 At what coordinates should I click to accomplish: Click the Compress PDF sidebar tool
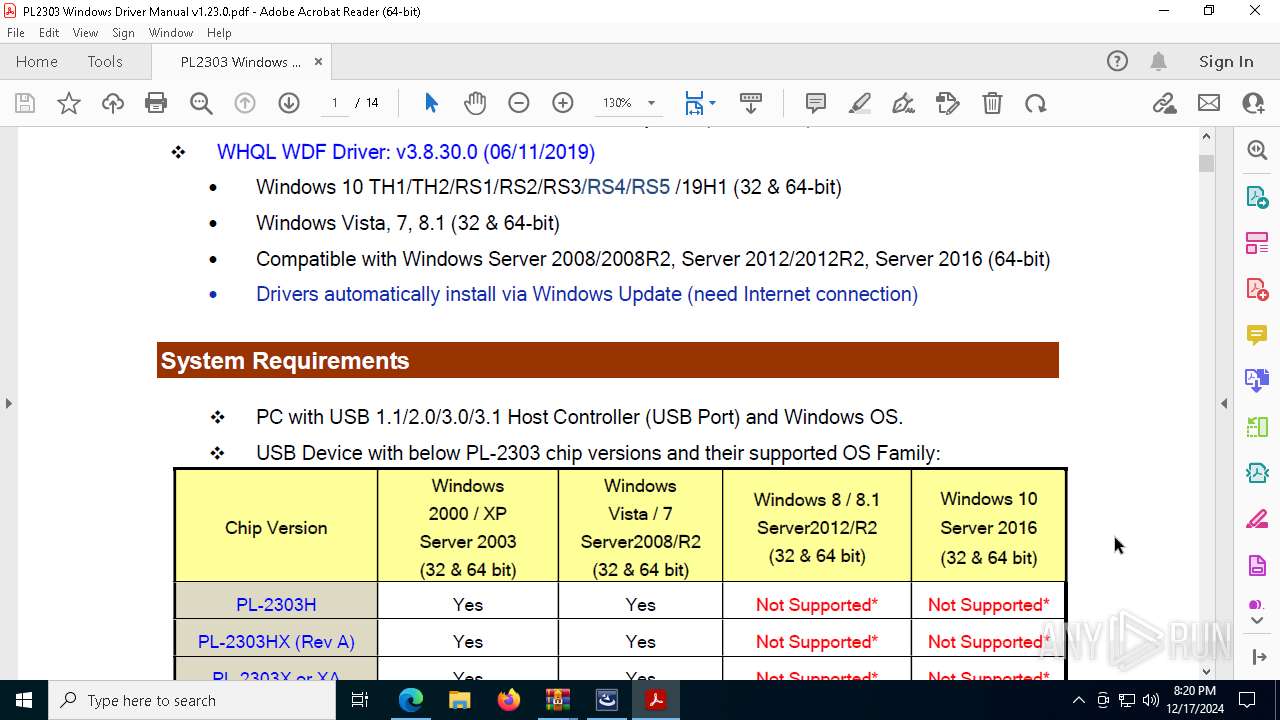pyautogui.click(x=1257, y=473)
